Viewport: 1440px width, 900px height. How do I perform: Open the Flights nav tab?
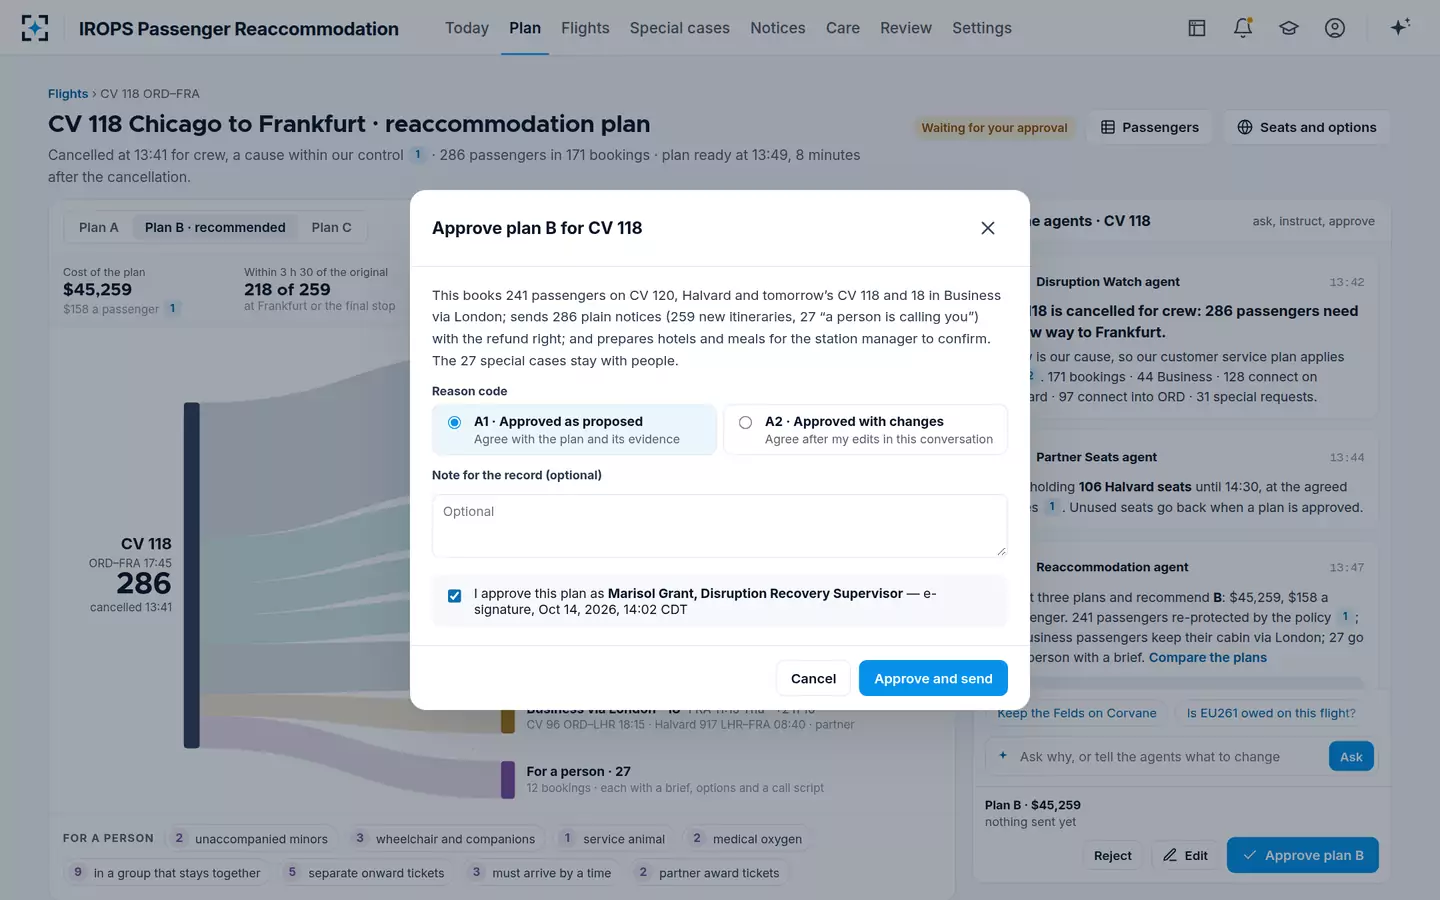585,28
